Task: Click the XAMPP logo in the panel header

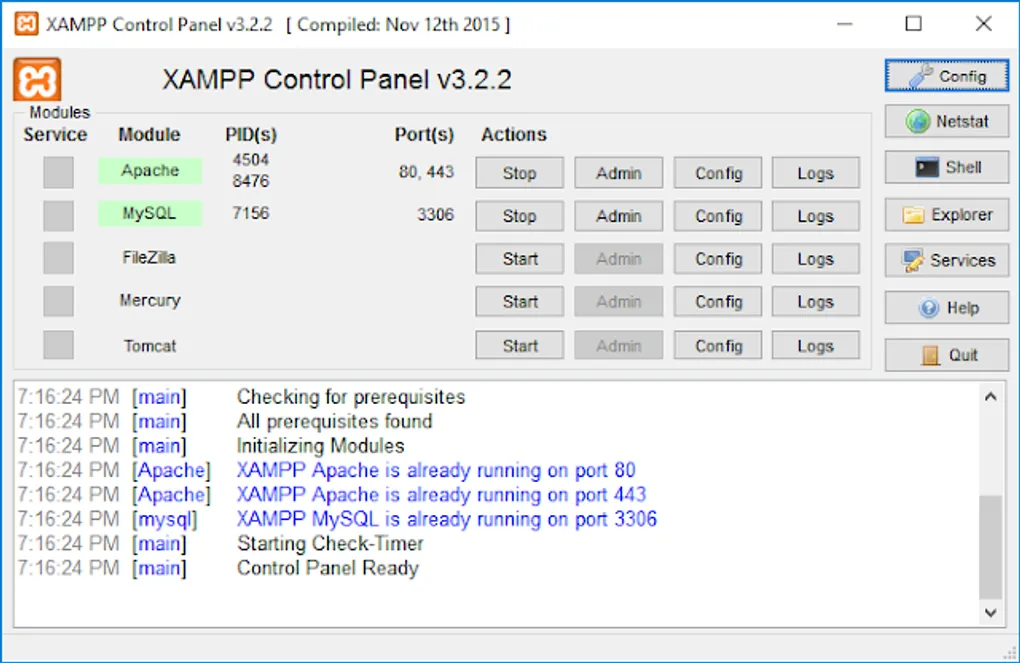Action: click(35, 80)
